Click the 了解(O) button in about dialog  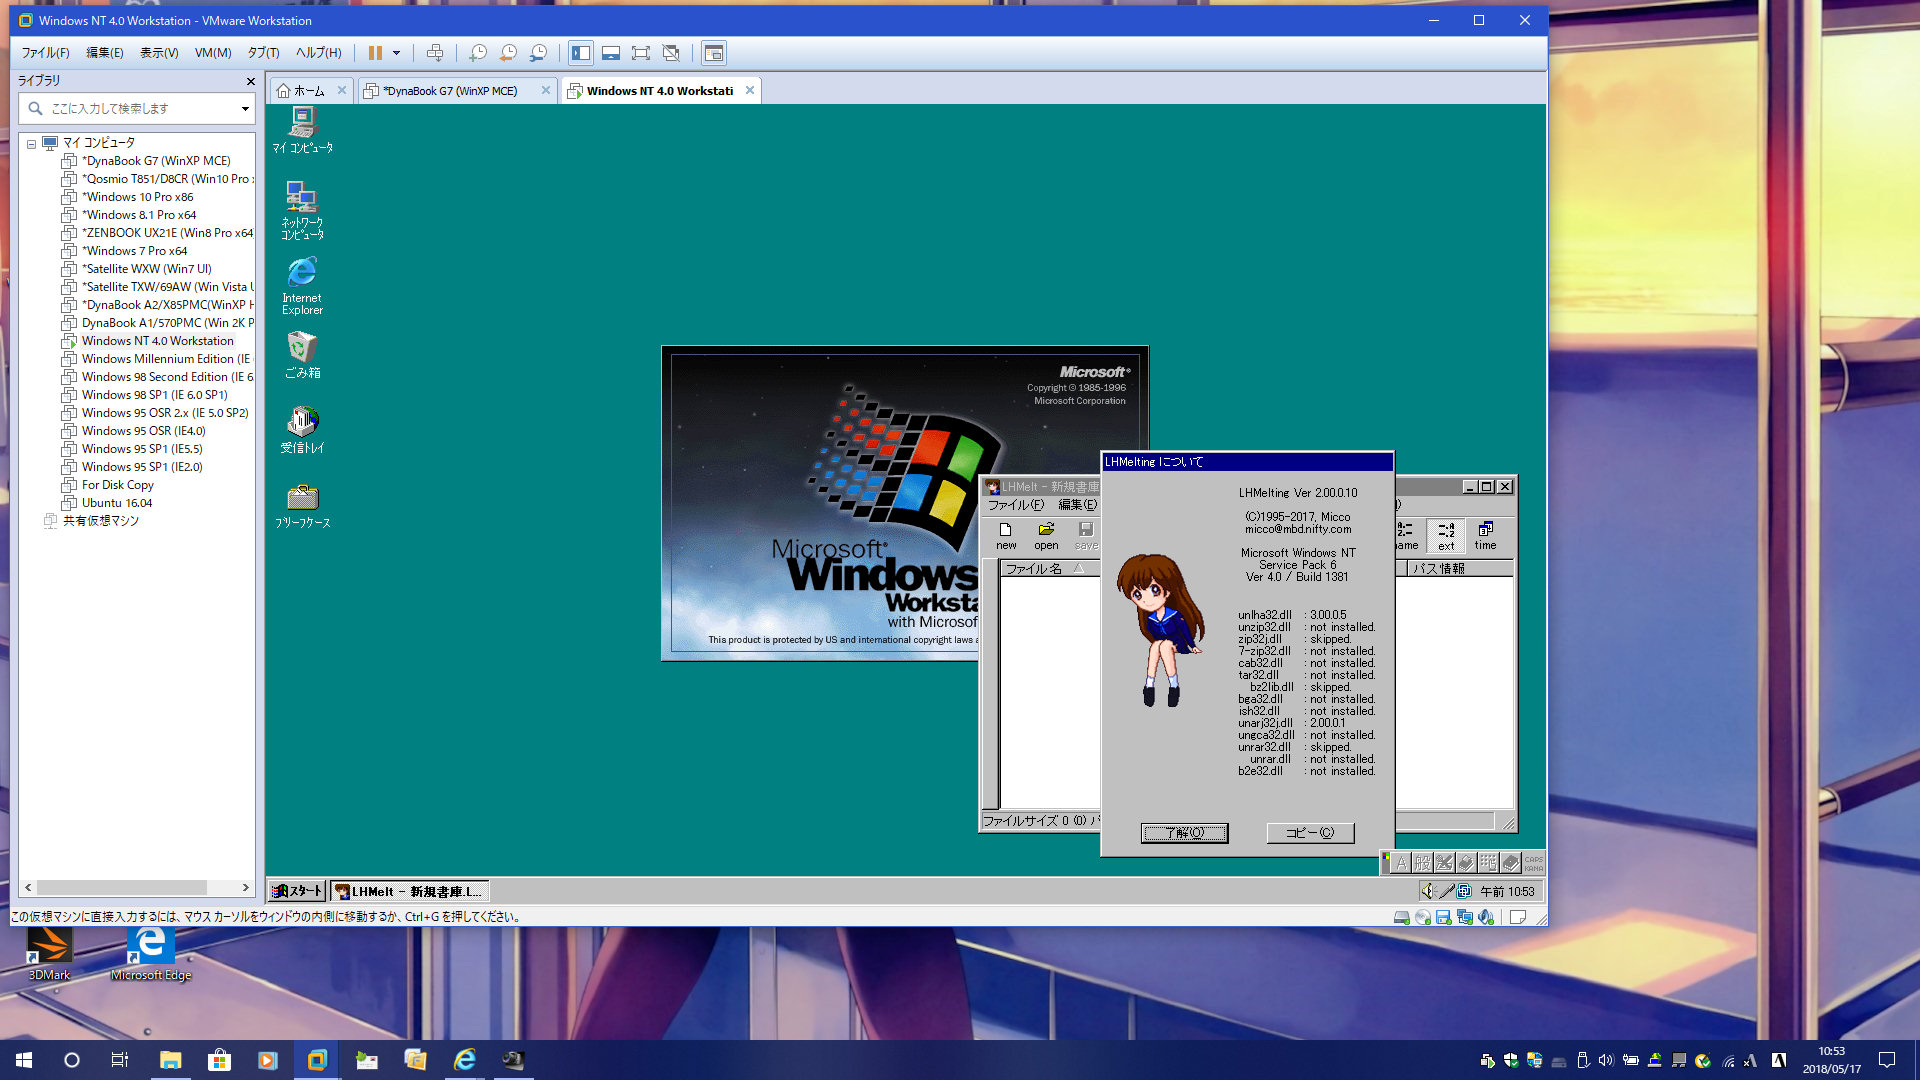(x=1184, y=833)
